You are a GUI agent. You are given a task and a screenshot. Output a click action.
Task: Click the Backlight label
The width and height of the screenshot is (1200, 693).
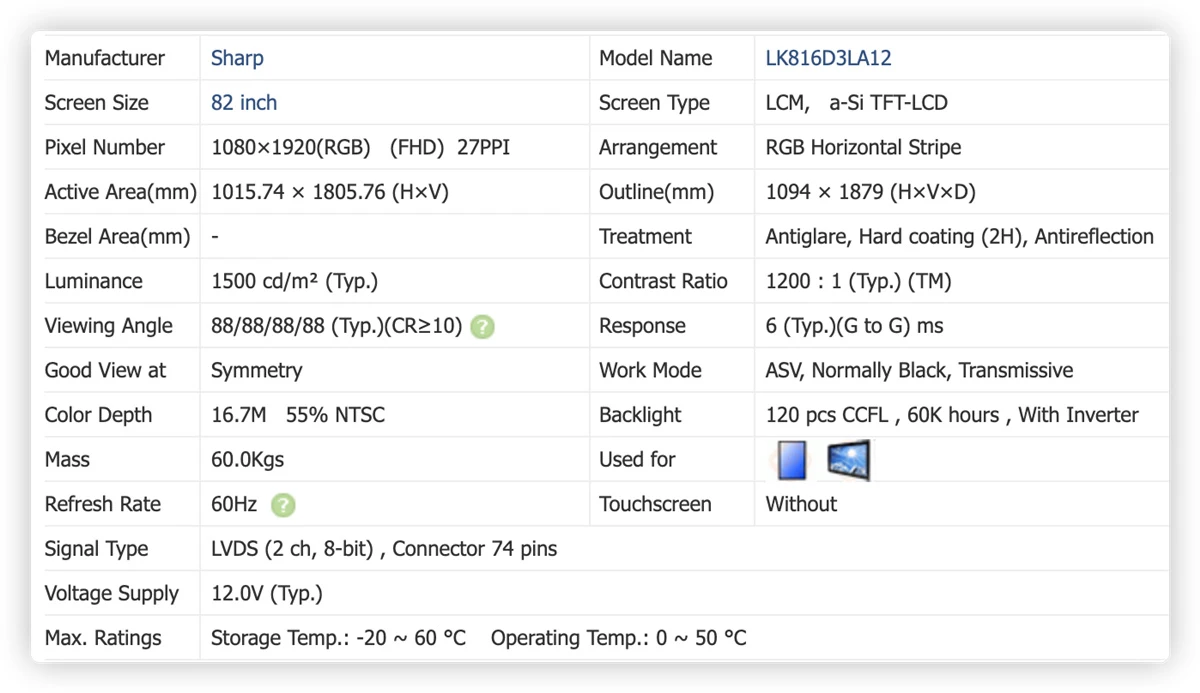point(640,415)
